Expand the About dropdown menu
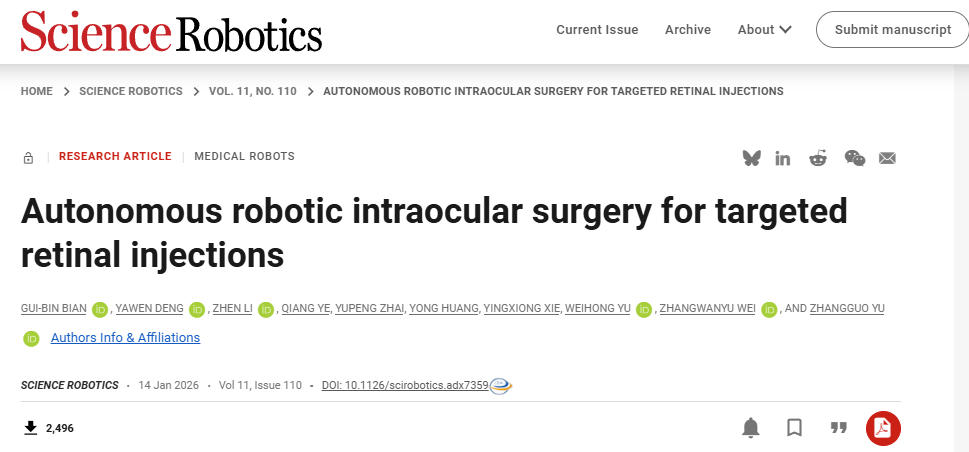Viewport: 969px width, 452px height. (x=765, y=30)
